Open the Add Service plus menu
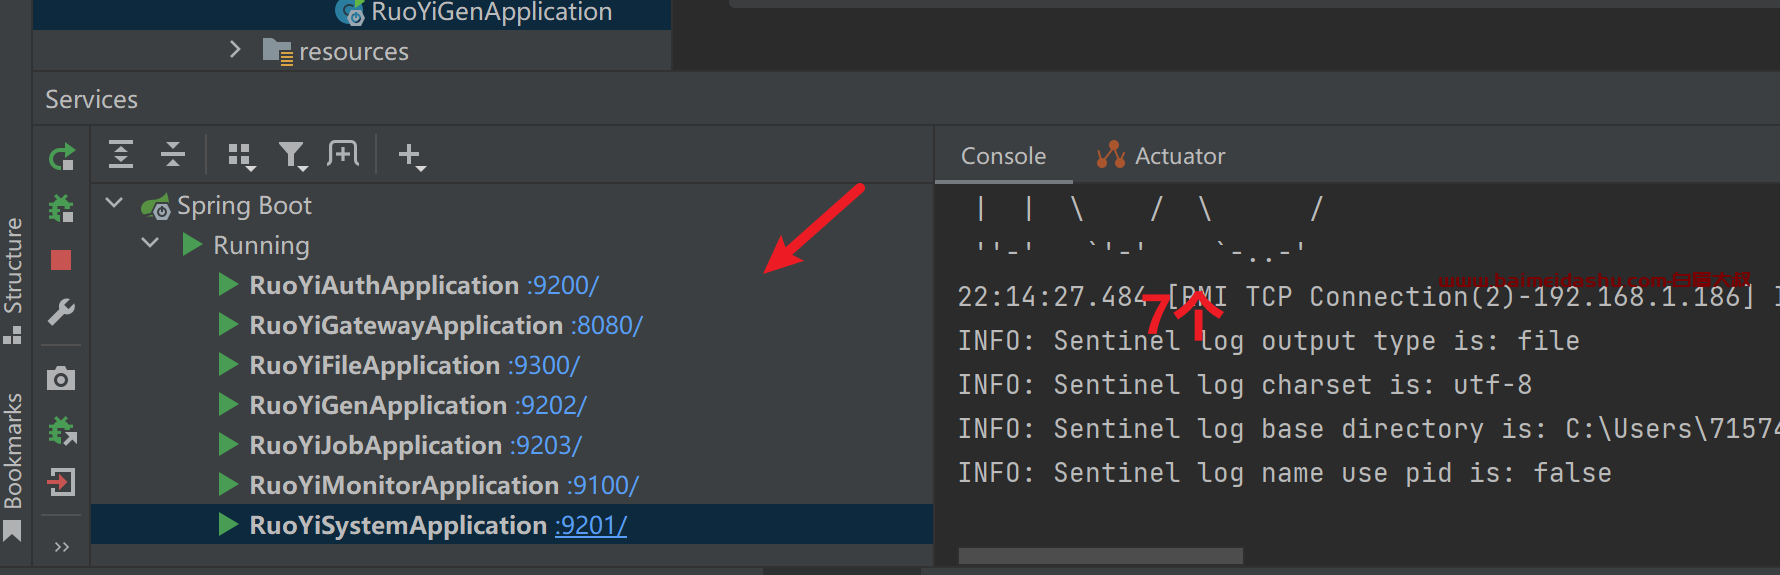1780x575 pixels. coord(412,156)
